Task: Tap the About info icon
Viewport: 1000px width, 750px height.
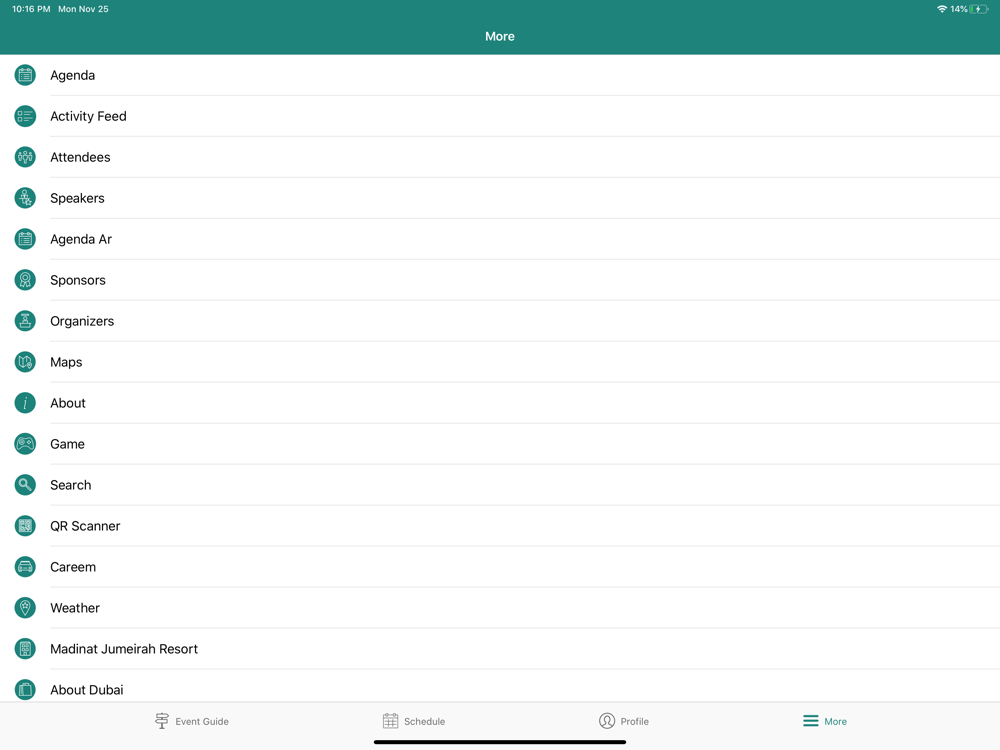Action: pos(25,403)
